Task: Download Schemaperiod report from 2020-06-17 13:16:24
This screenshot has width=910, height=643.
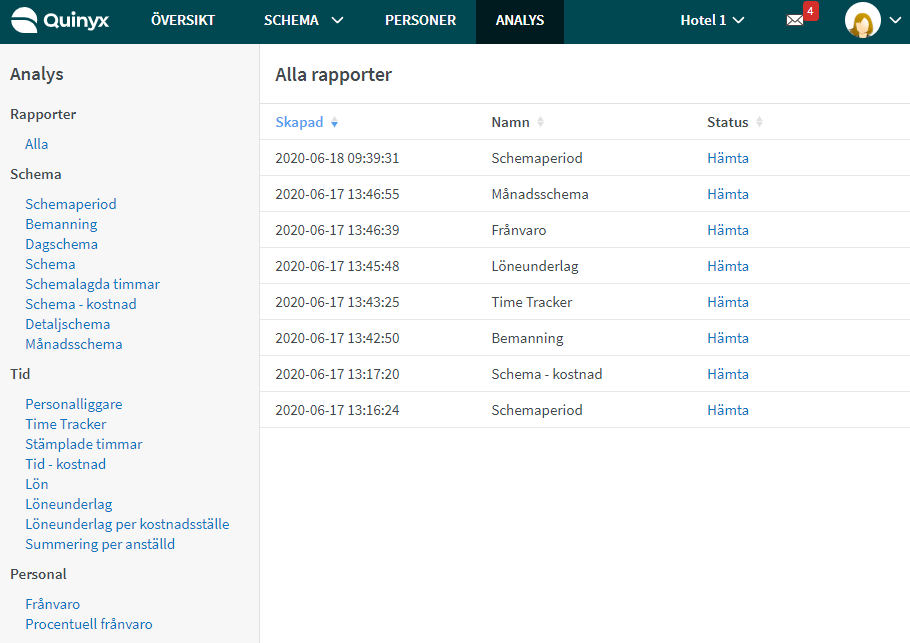Action: coord(728,410)
